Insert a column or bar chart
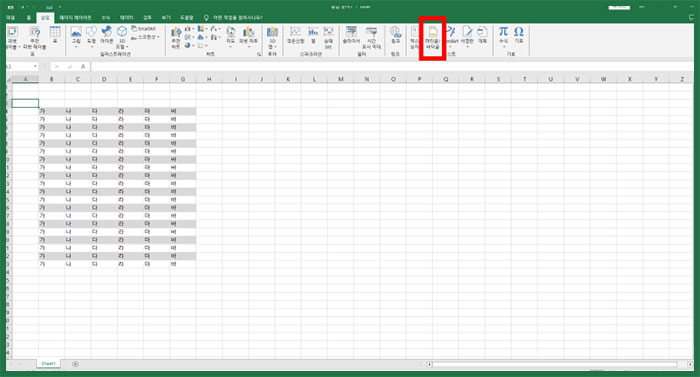 tap(189, 29)
